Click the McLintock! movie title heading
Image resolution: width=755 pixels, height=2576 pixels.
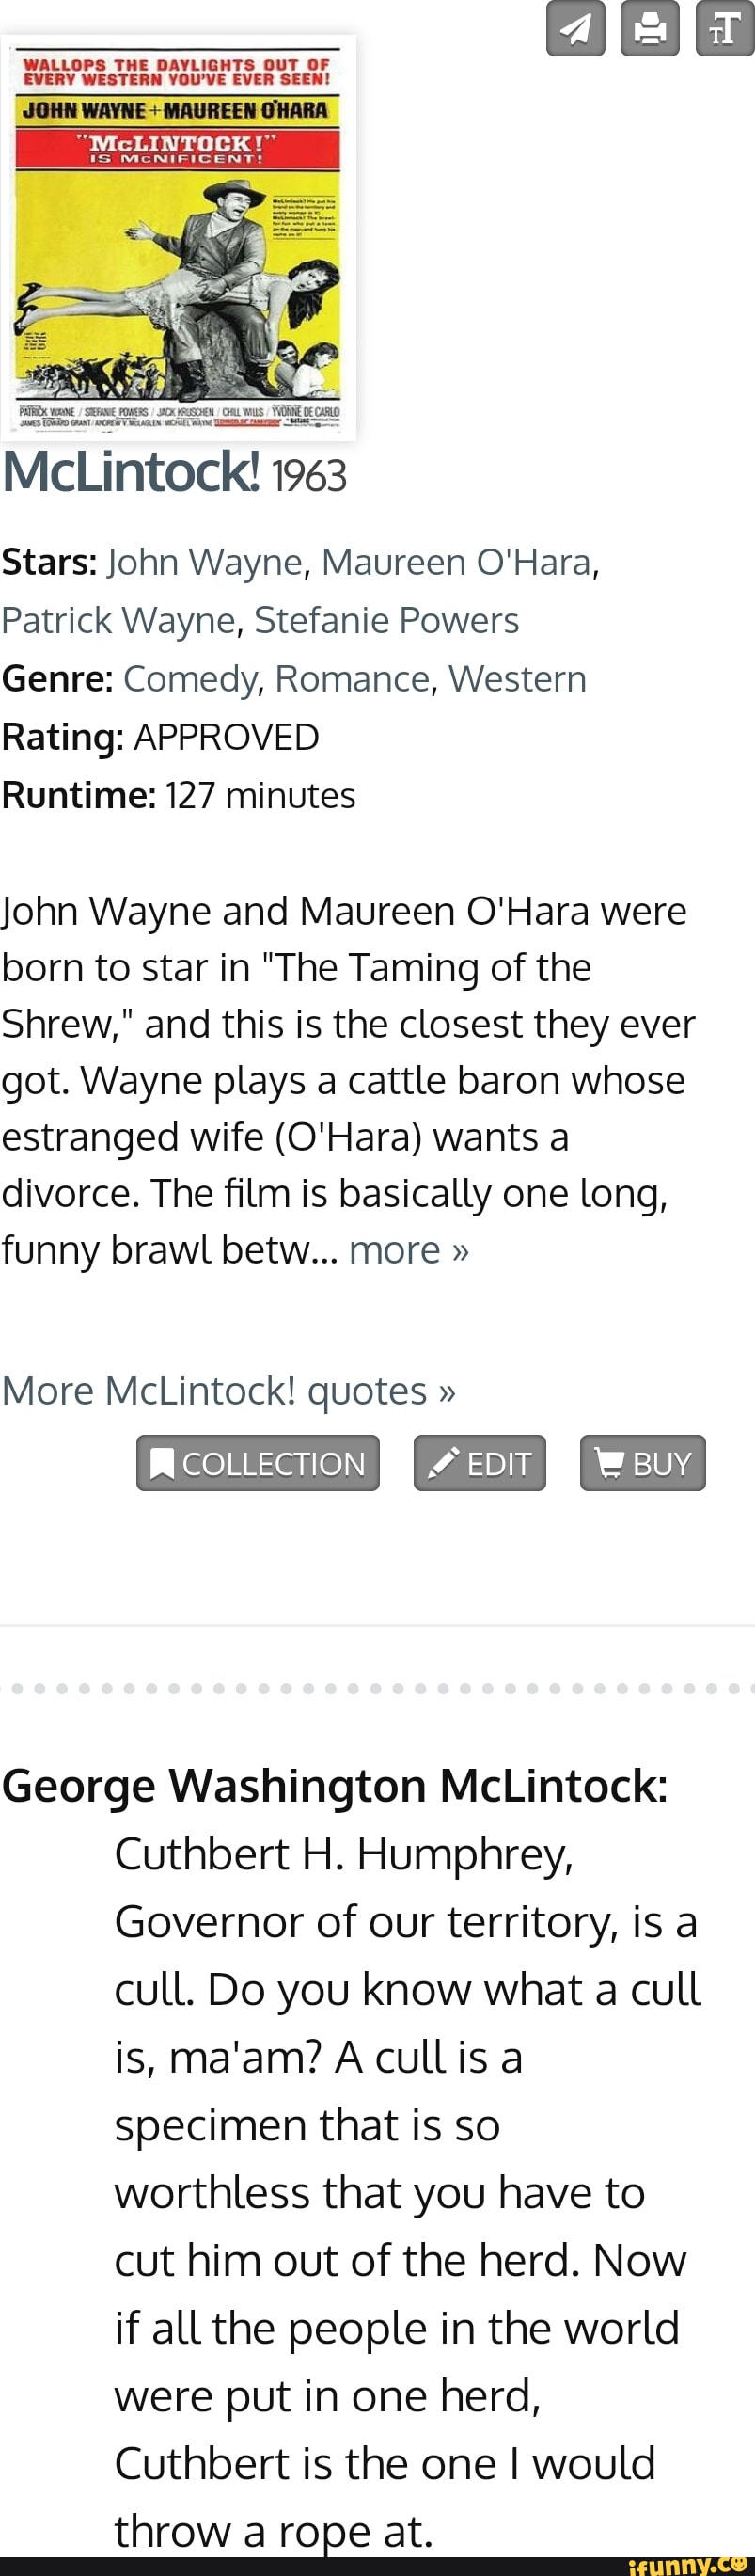point(131,472)
